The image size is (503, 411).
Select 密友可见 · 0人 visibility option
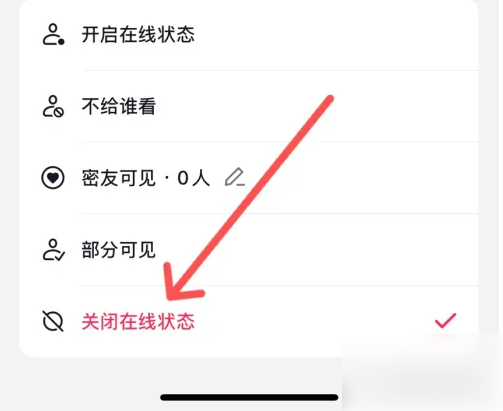(249, 178)
